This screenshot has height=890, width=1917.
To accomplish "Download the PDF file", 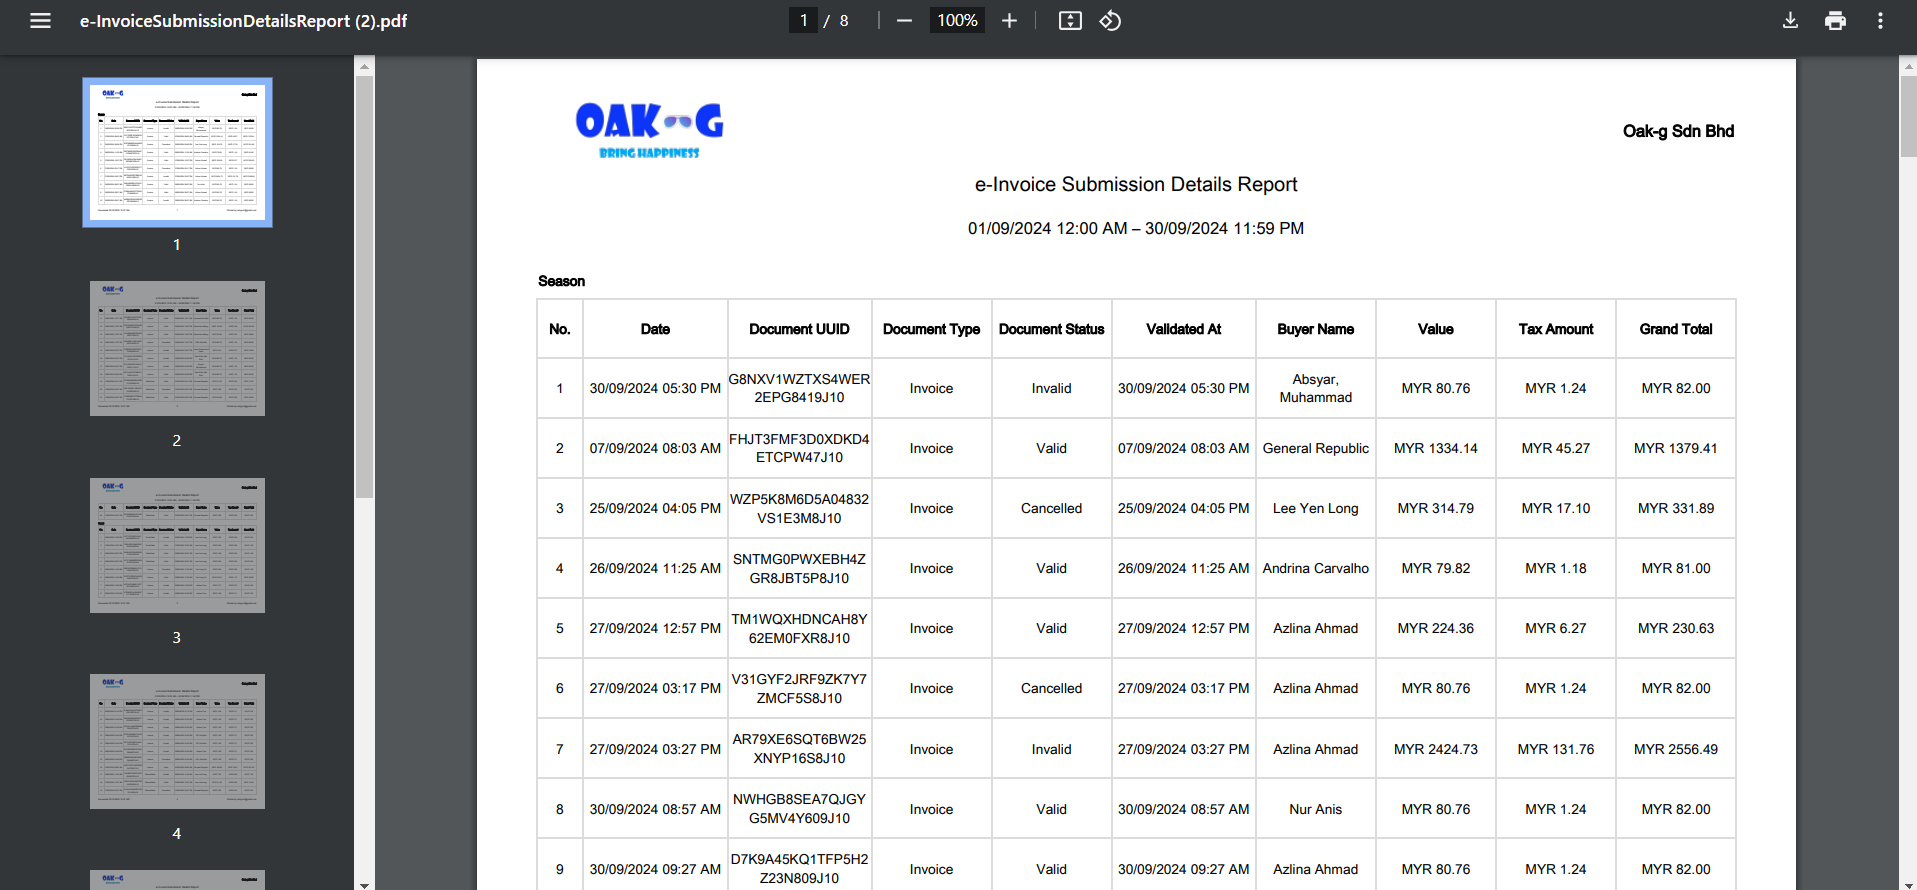I will 1790,20.
